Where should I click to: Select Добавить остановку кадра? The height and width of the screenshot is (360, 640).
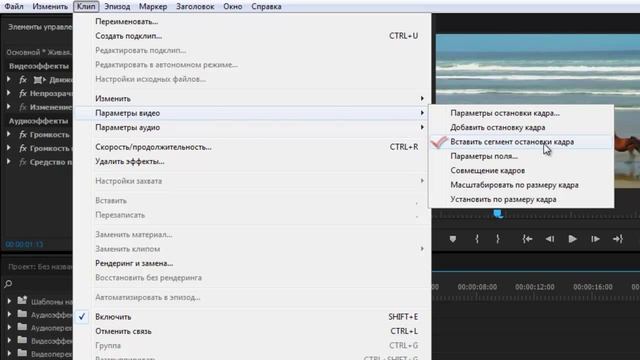(x=521, y=127)
